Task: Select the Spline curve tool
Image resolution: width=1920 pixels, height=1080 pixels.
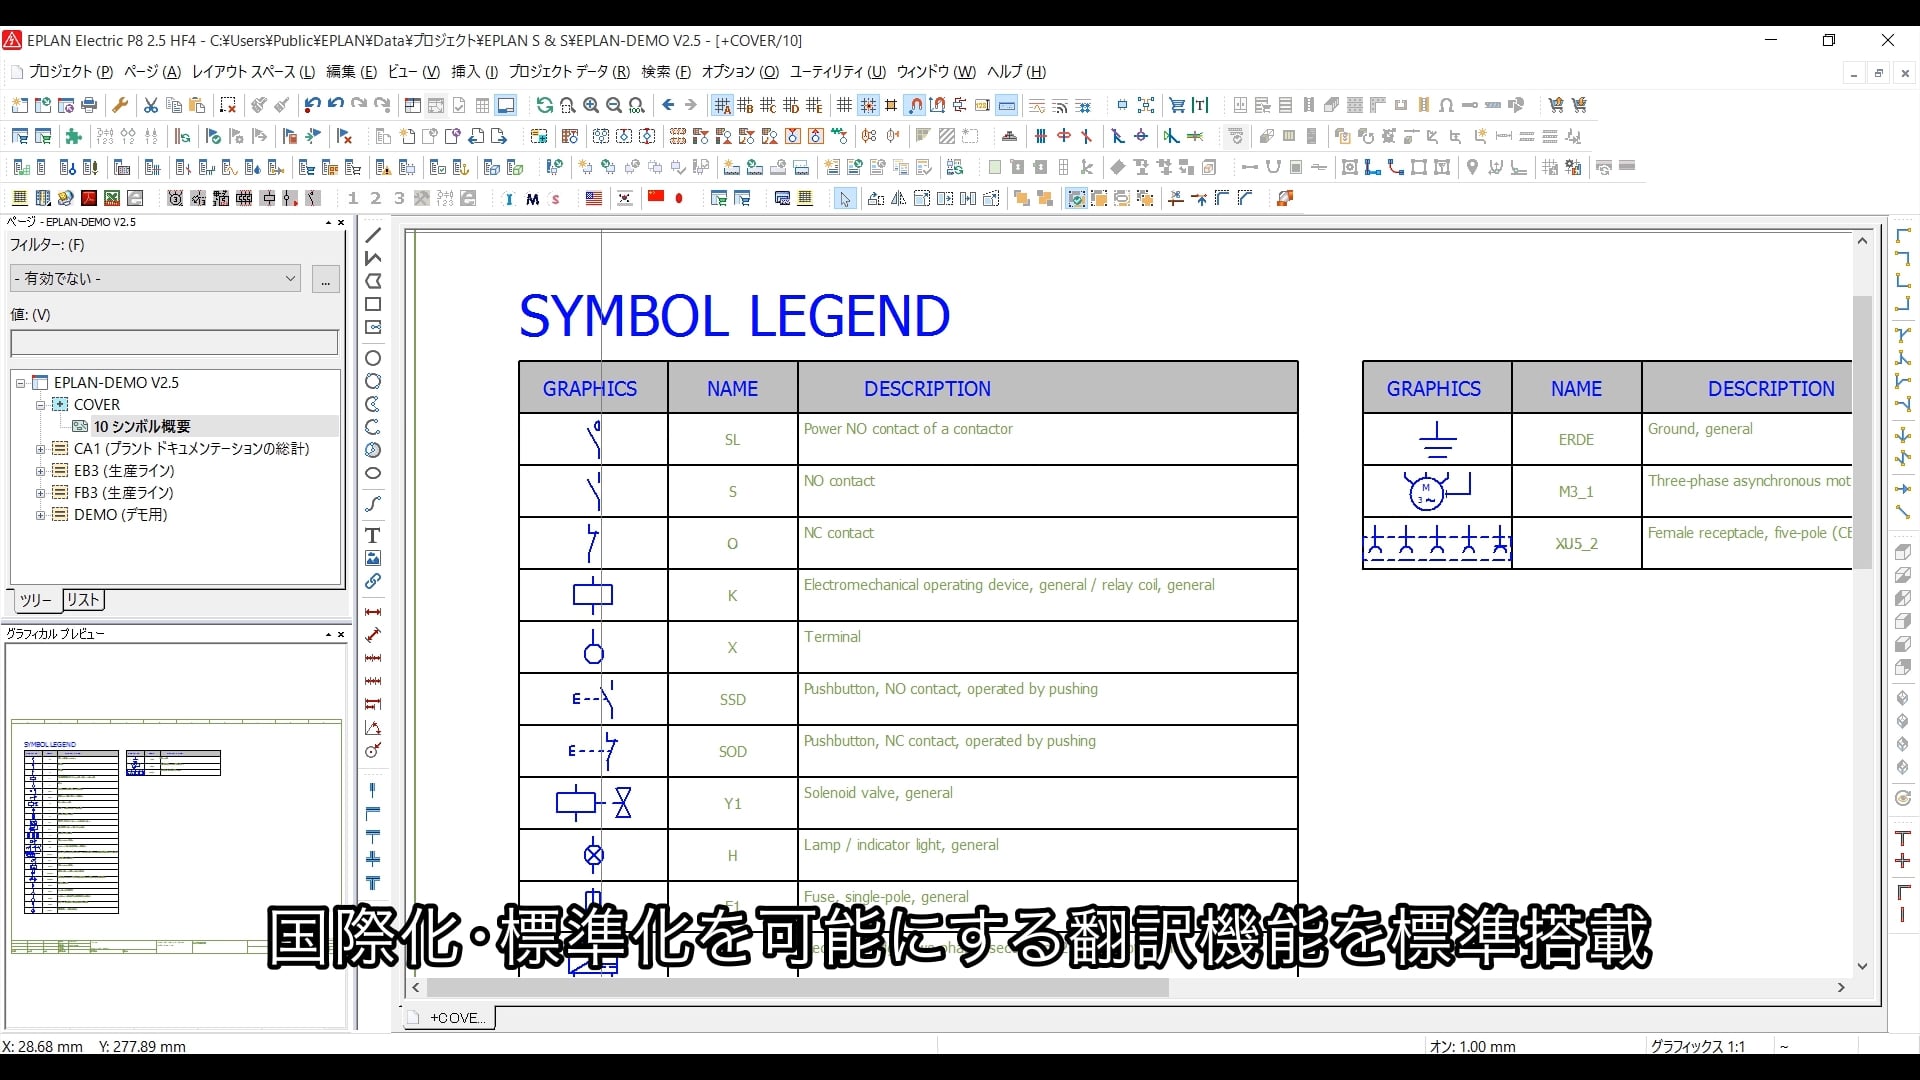Action: pyautogui.click(x=373, y=503)
